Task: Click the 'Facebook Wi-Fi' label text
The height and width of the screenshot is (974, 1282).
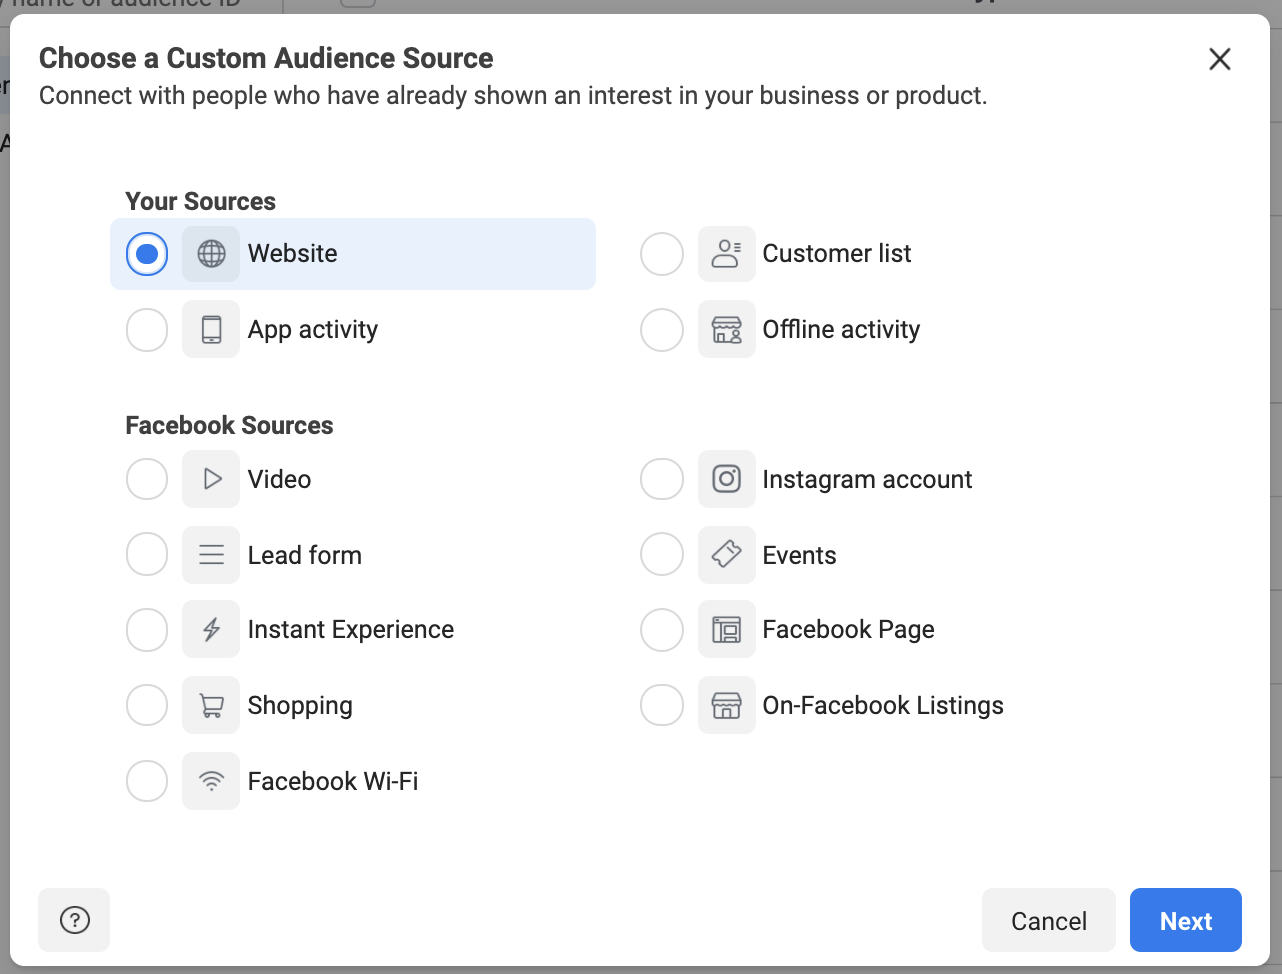Action: point(333,781)
